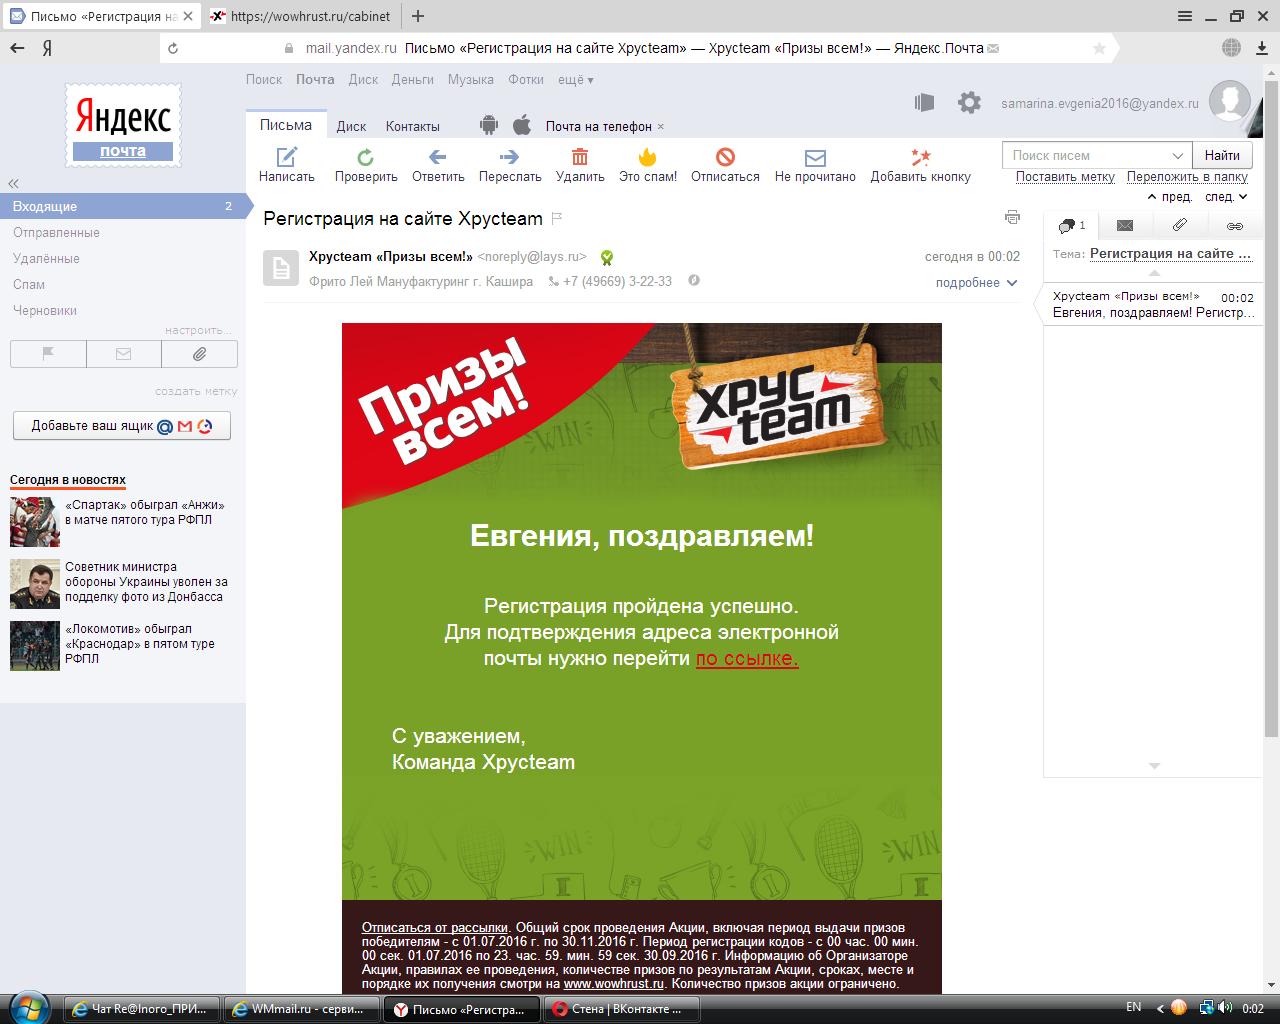The width and height of the screenshot is (1280, 1024).
Task: Click Добавить кнопку toolbar icon
Action: (x=920, y=157)
